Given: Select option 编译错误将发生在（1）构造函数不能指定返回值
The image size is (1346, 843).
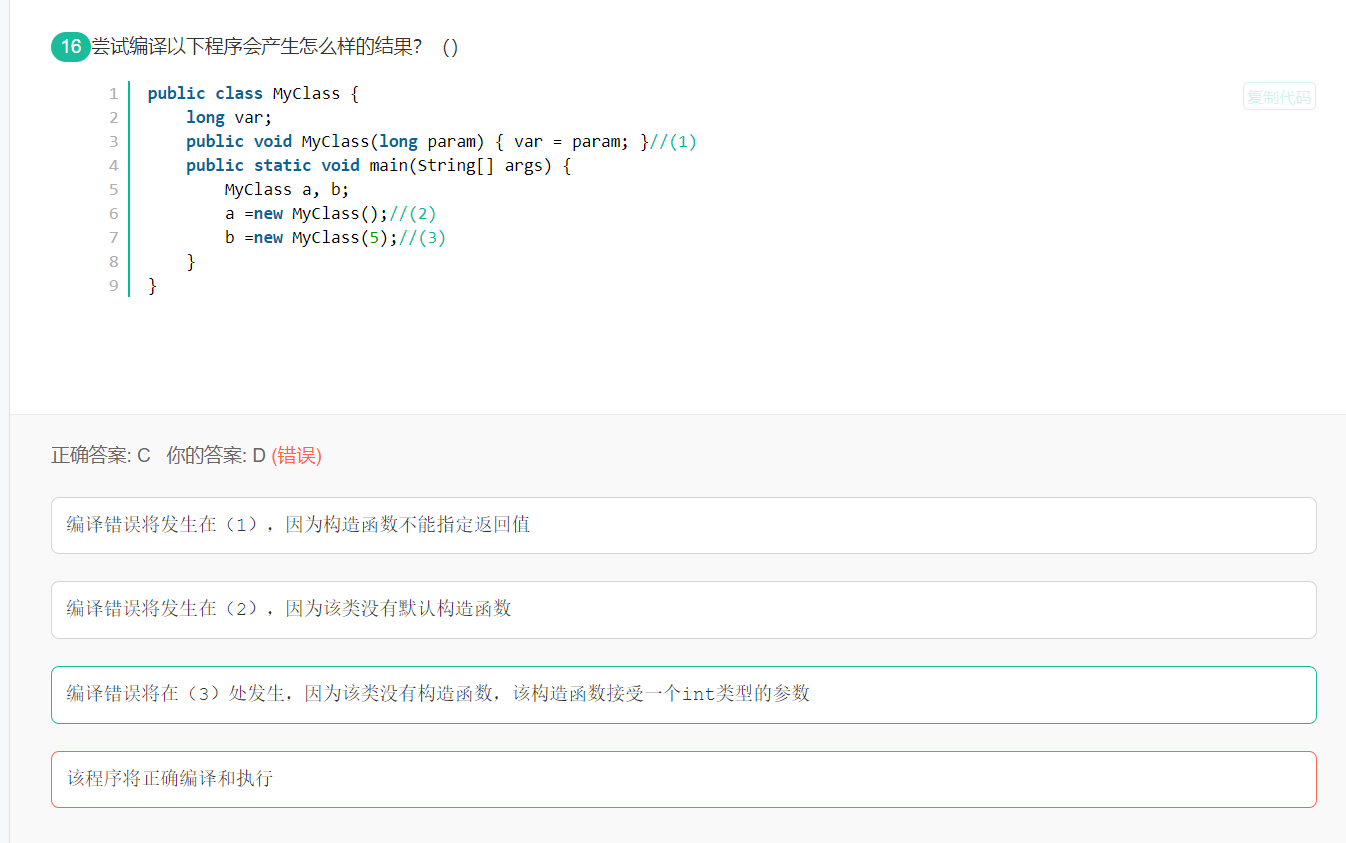Looking at the screenshot, I should pyautogui.click(x=684, y=525).
